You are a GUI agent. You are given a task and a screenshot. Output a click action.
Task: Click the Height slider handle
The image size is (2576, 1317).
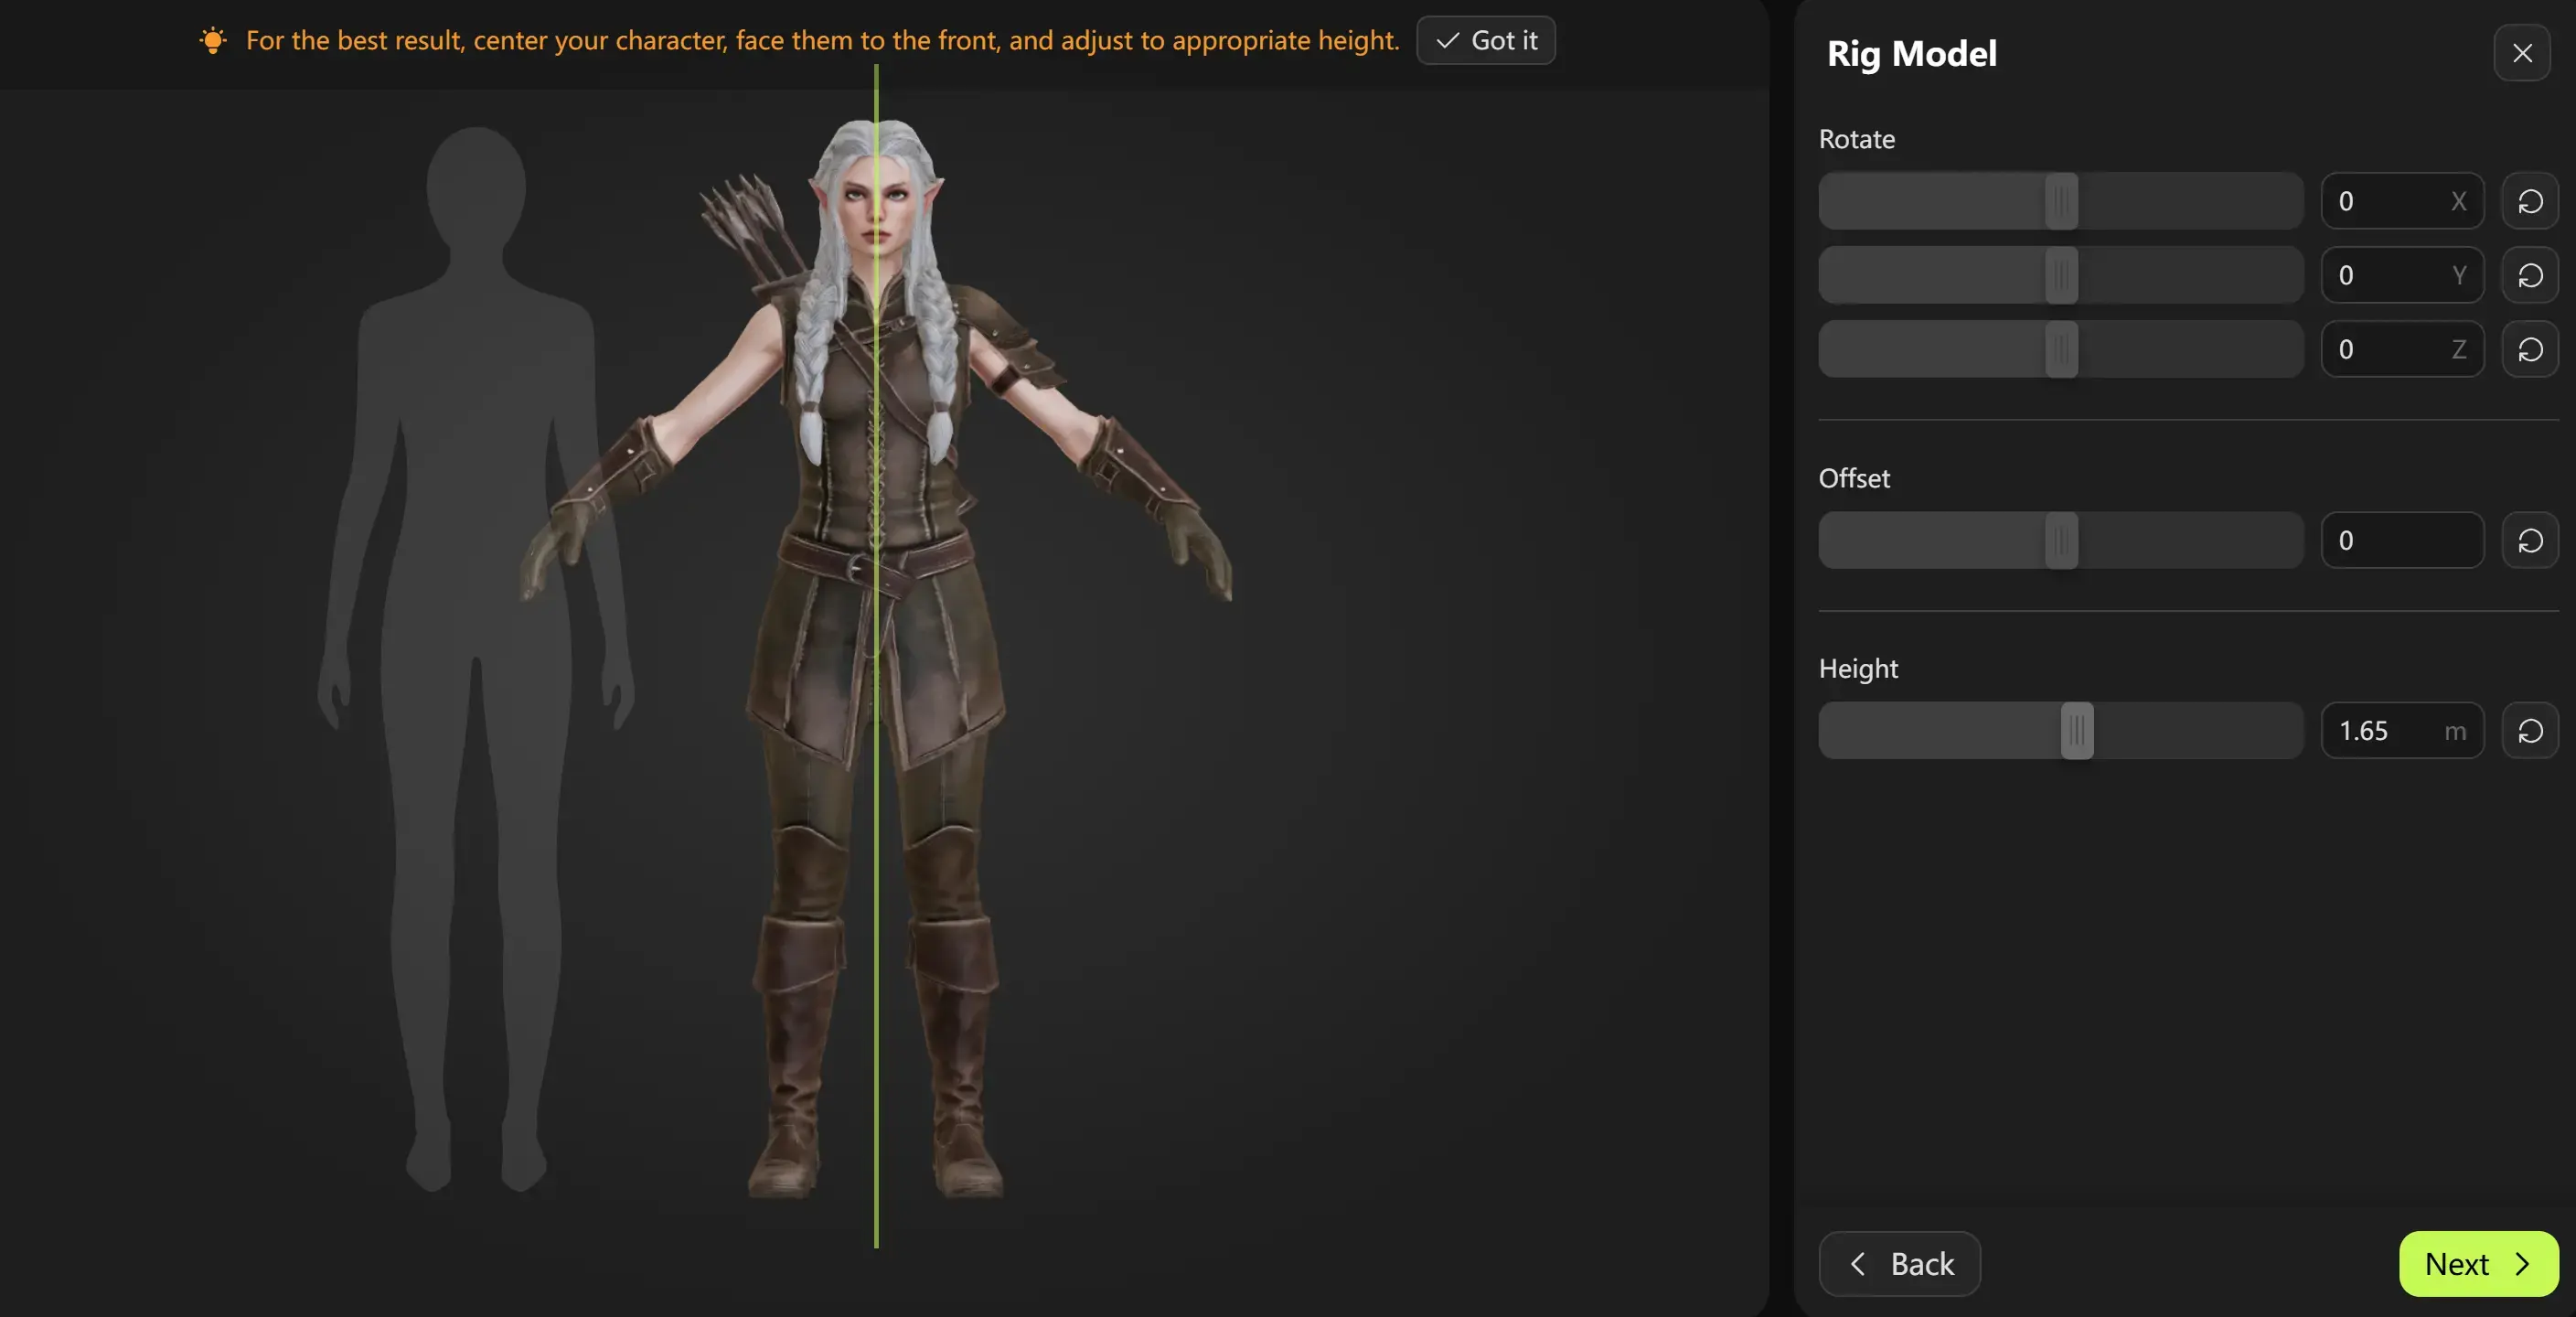pos(2077,731)
